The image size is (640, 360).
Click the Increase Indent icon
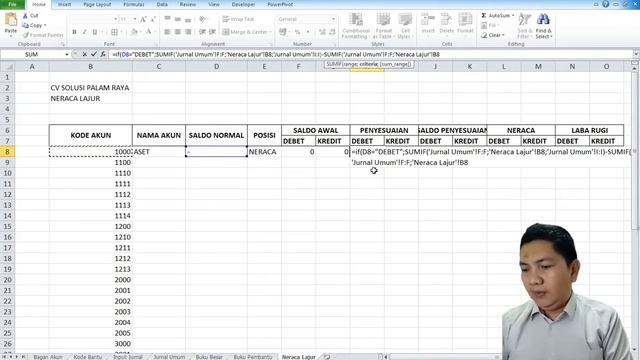tap(212, 32)
